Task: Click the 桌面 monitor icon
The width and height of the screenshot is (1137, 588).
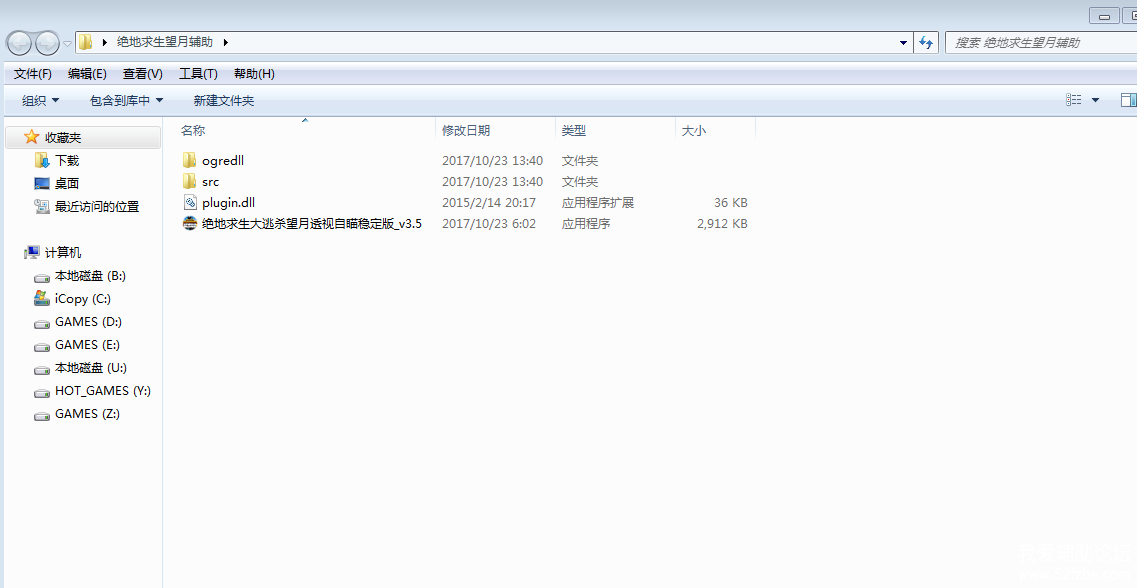Action: (42, 183)
